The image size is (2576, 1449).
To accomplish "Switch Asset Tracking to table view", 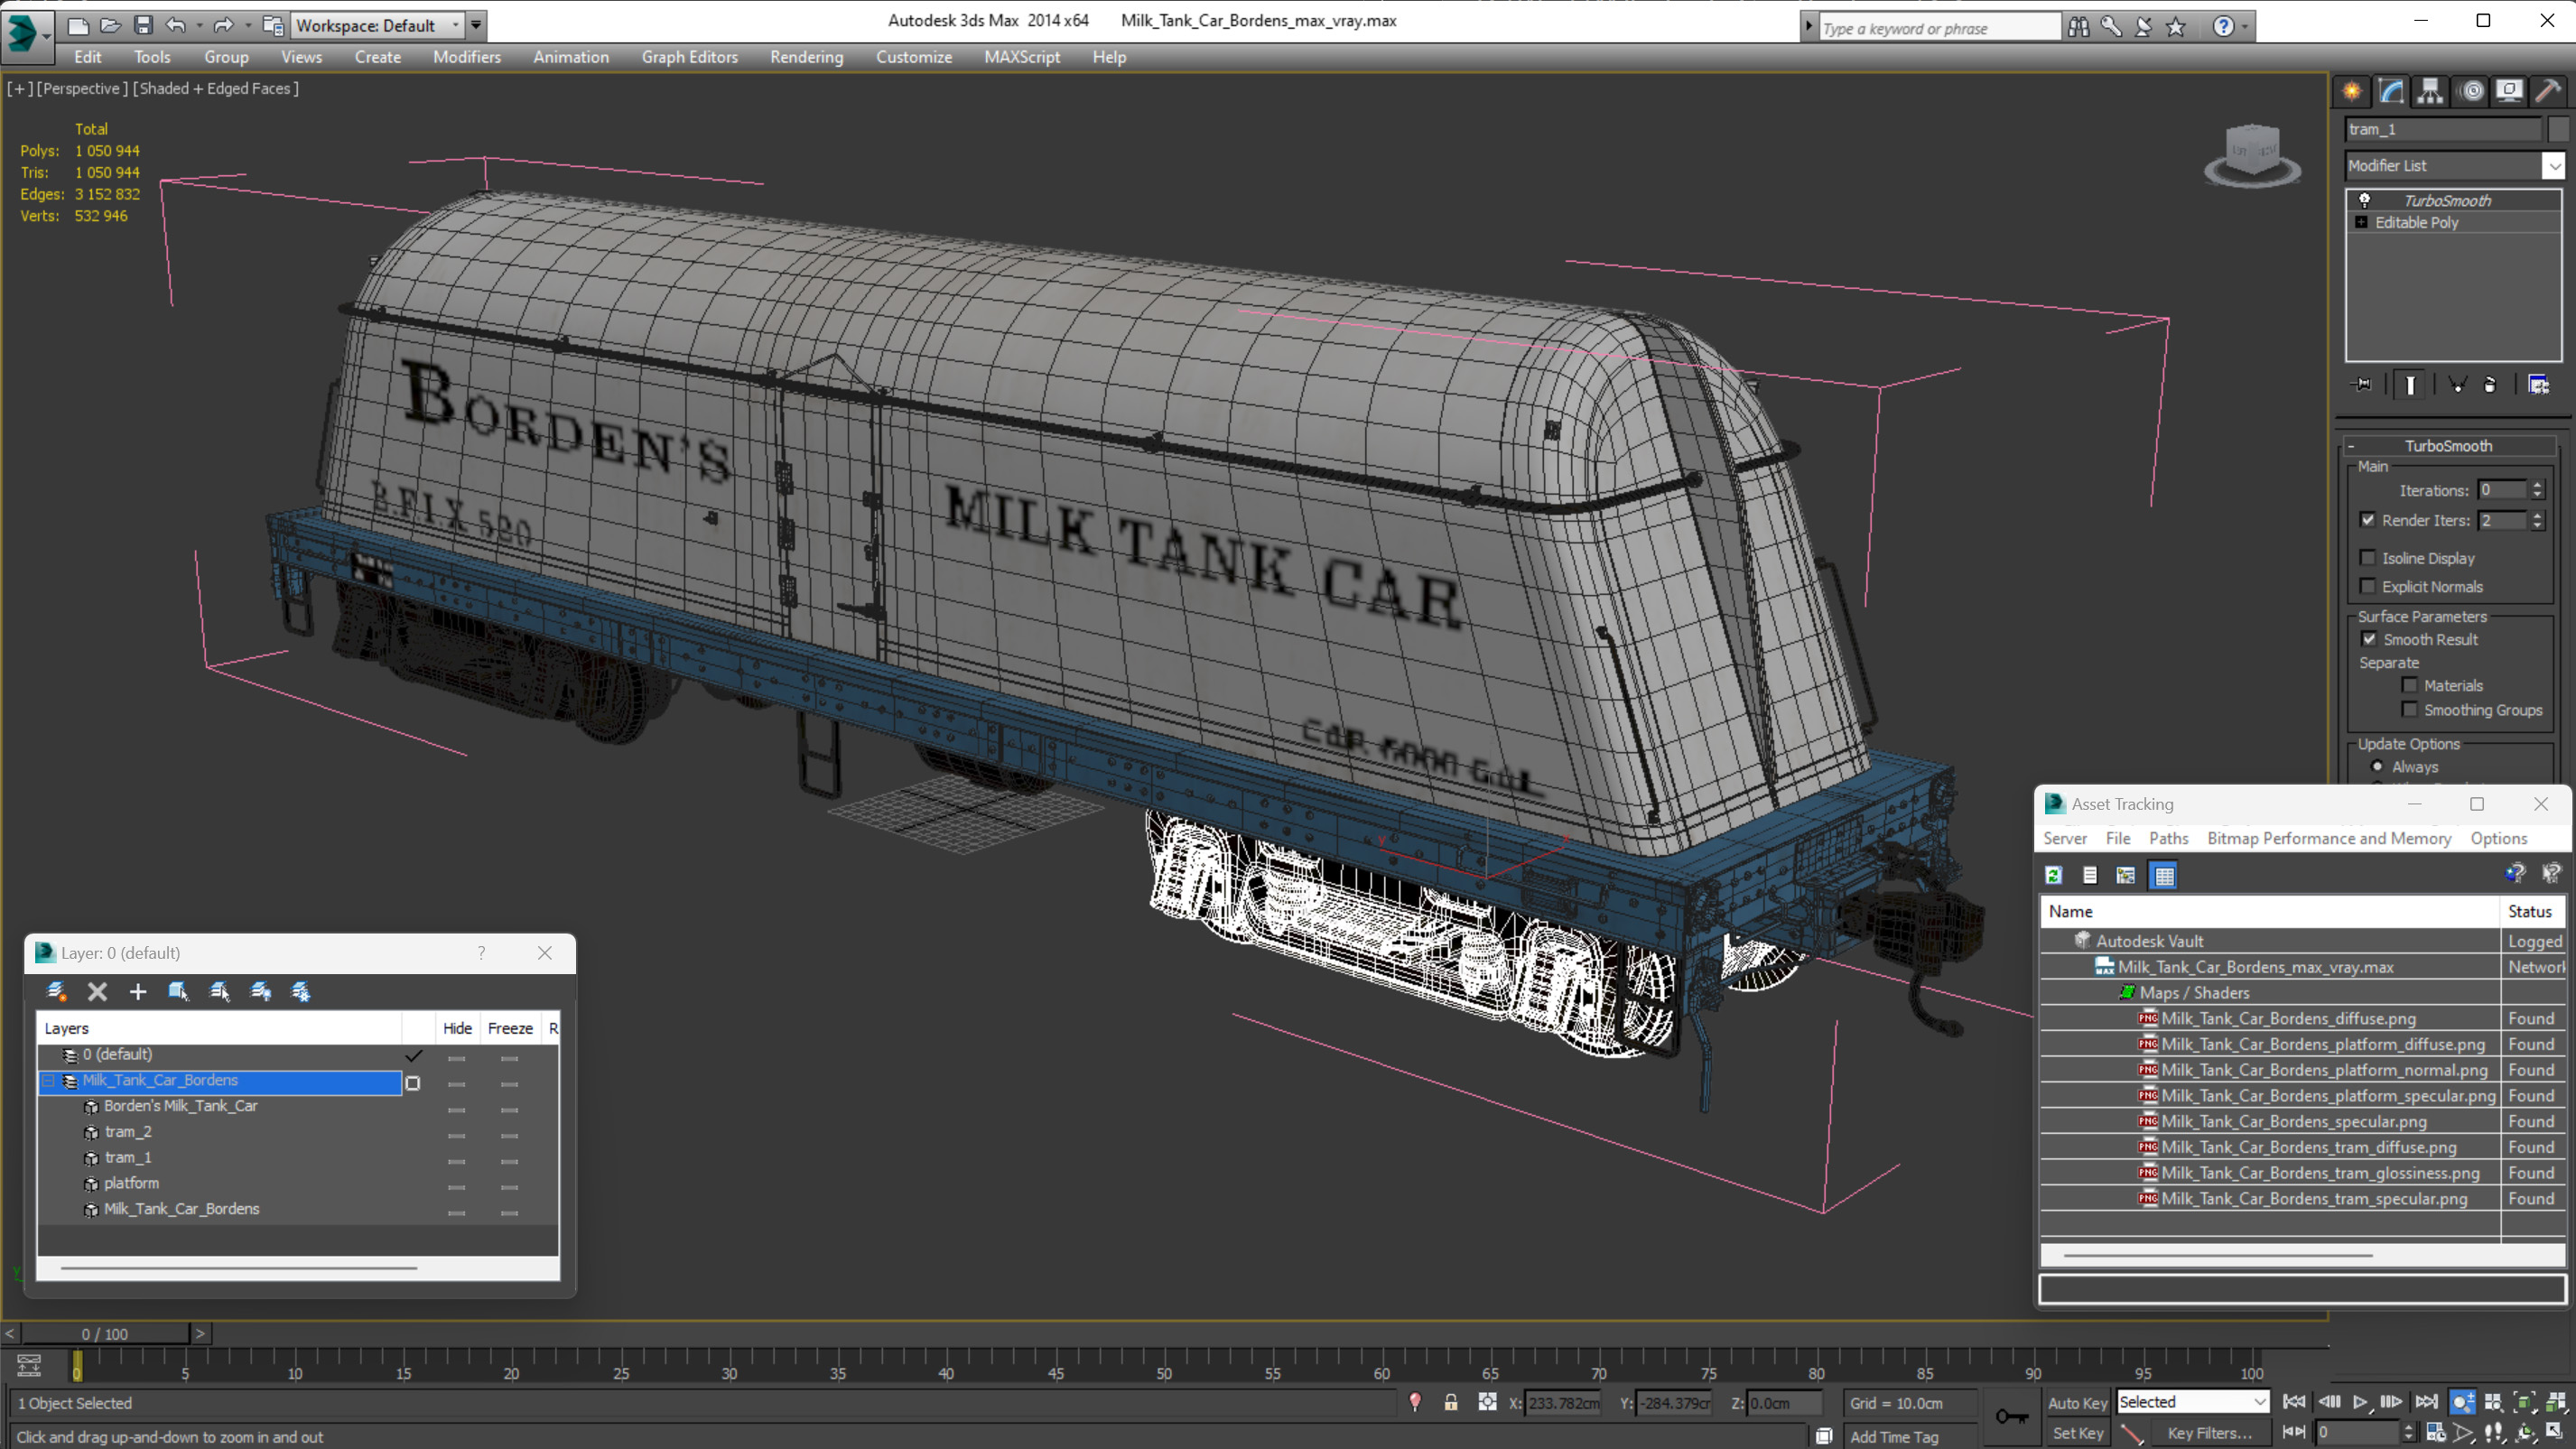I will [x=2163, y=875].
